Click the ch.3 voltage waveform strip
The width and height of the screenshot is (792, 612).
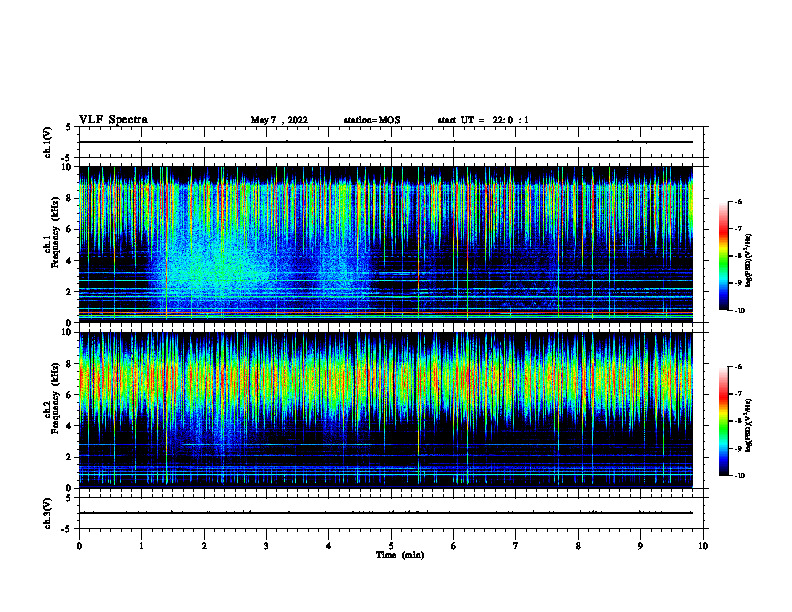click(x=391, y=513)
